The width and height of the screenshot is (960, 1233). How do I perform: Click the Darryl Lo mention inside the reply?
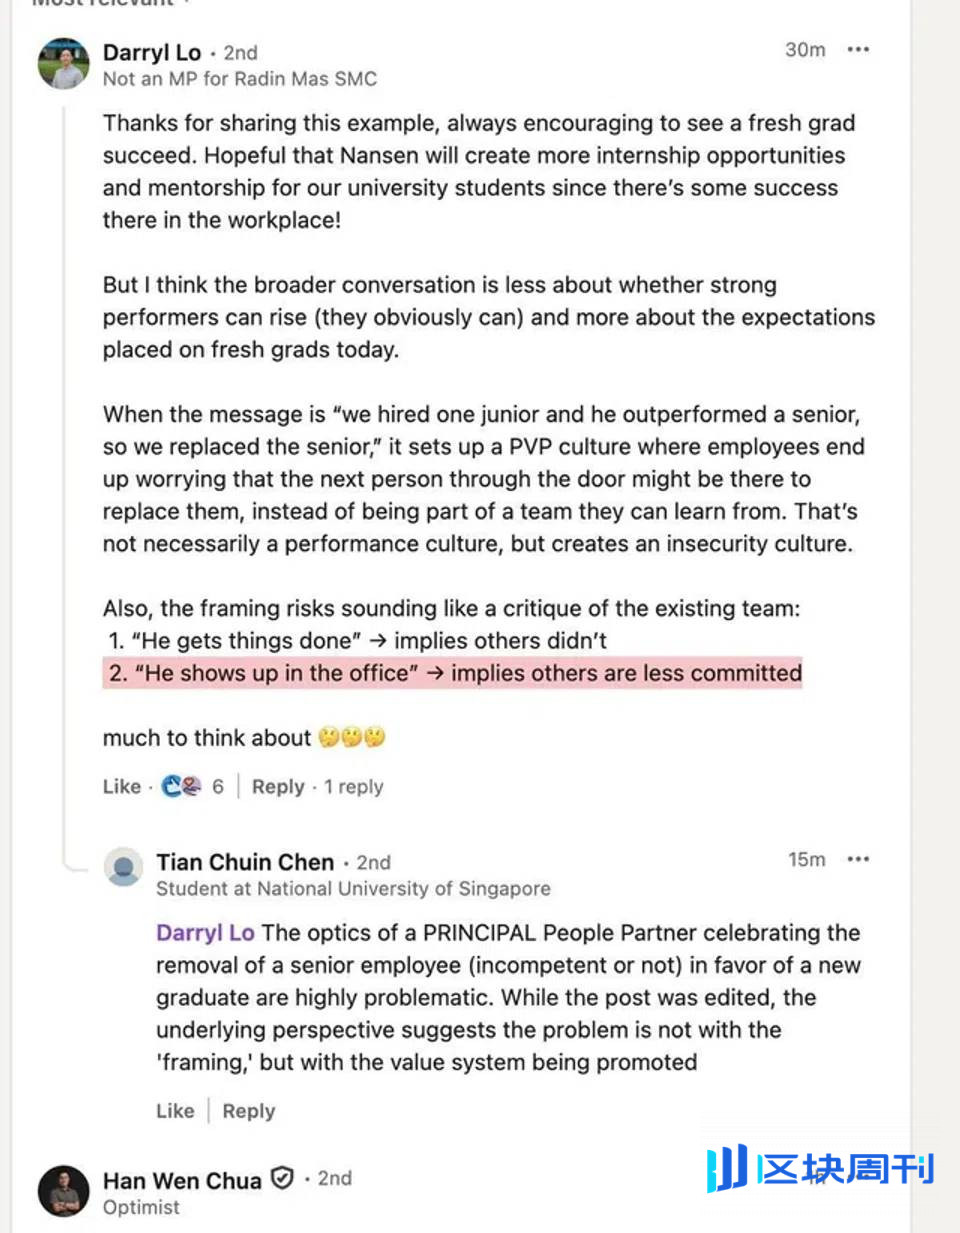204,932
